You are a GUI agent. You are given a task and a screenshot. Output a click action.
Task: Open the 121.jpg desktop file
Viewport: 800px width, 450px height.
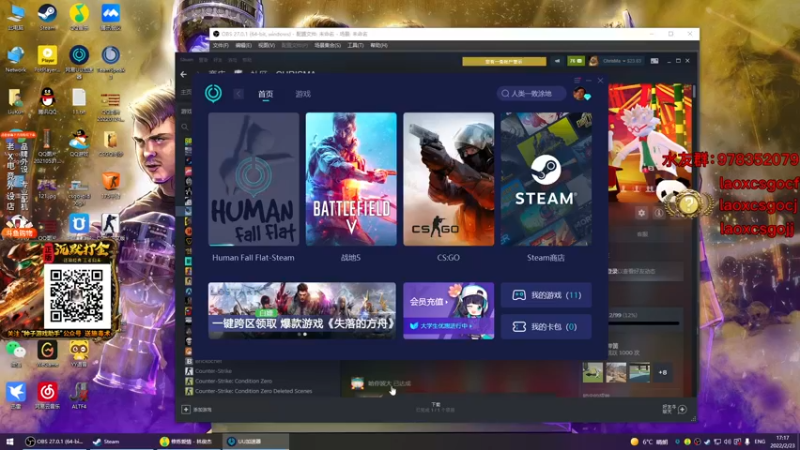pos(47,188)
